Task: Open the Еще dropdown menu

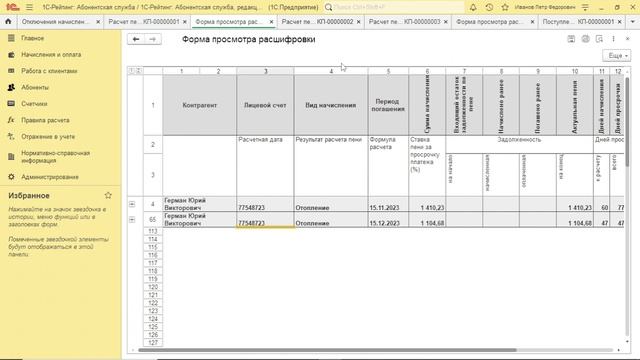Action: pos(616,56)
